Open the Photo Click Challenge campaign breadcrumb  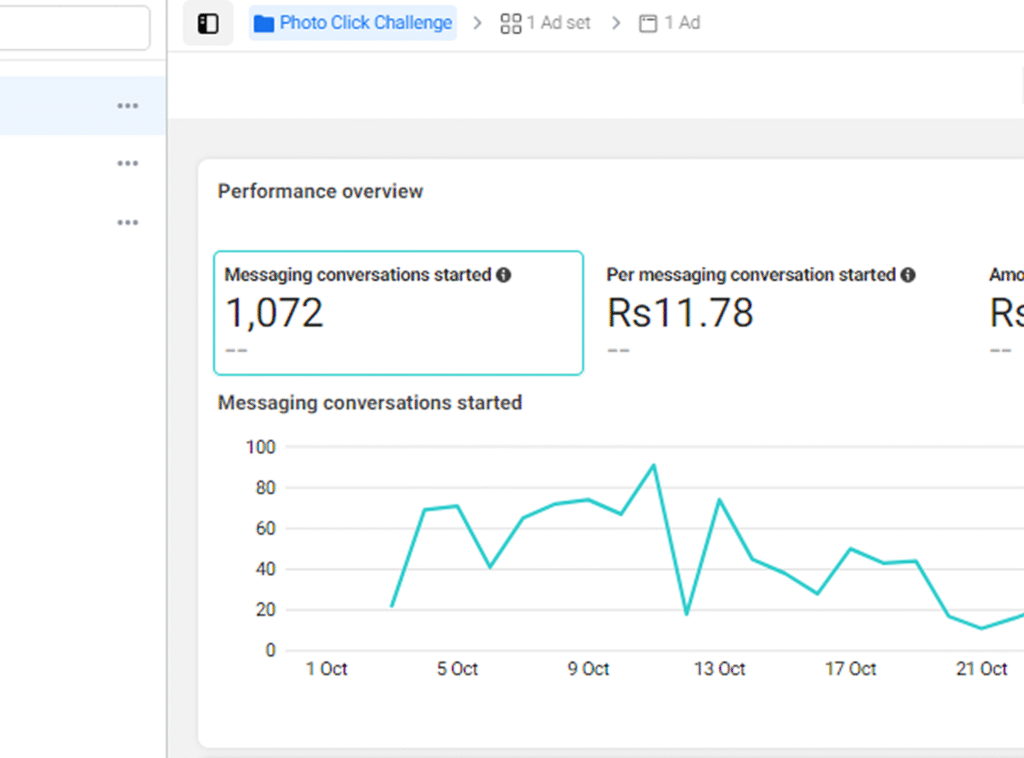tap(353, 23)
